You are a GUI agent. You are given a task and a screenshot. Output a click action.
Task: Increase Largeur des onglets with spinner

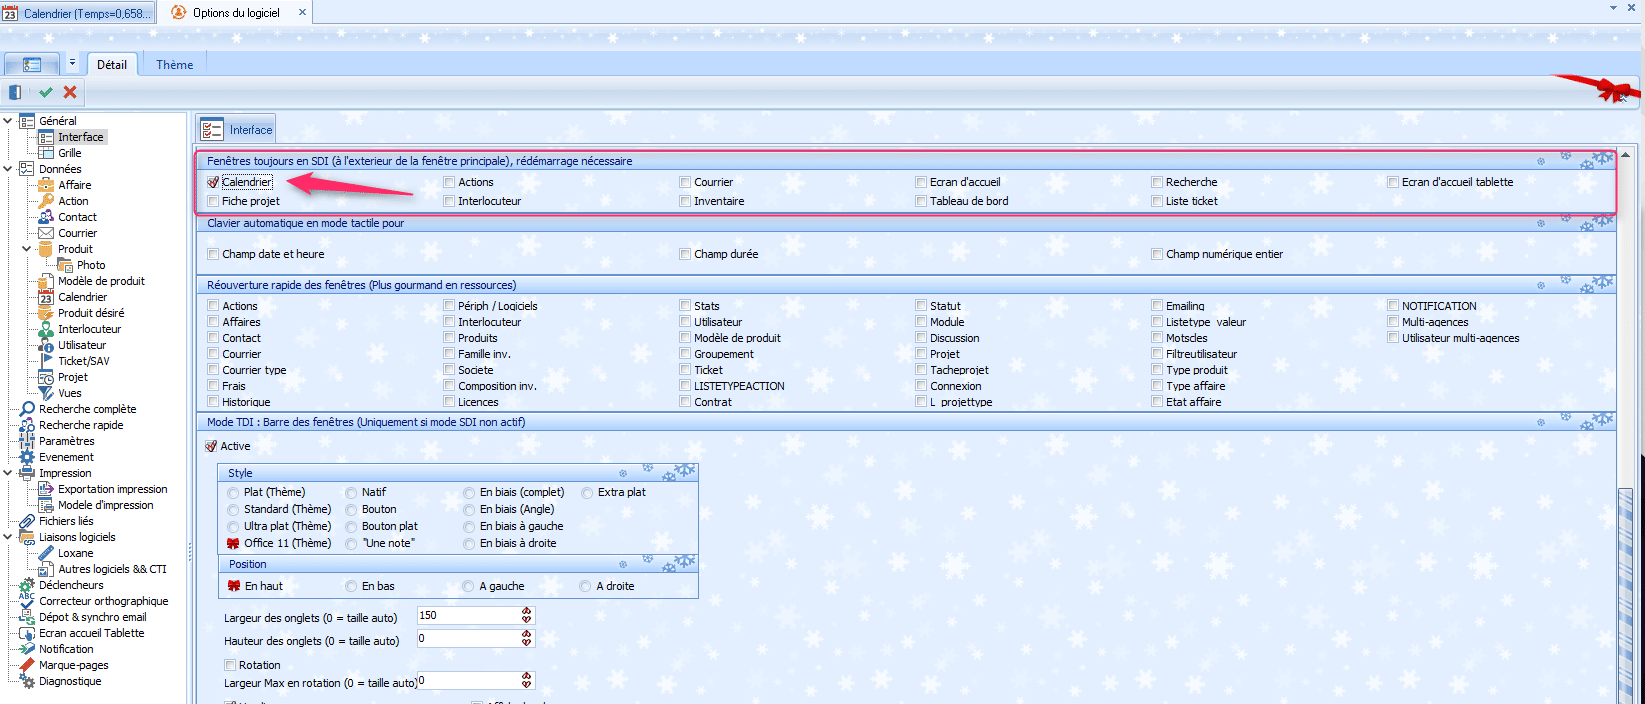(x=527, y=611)
